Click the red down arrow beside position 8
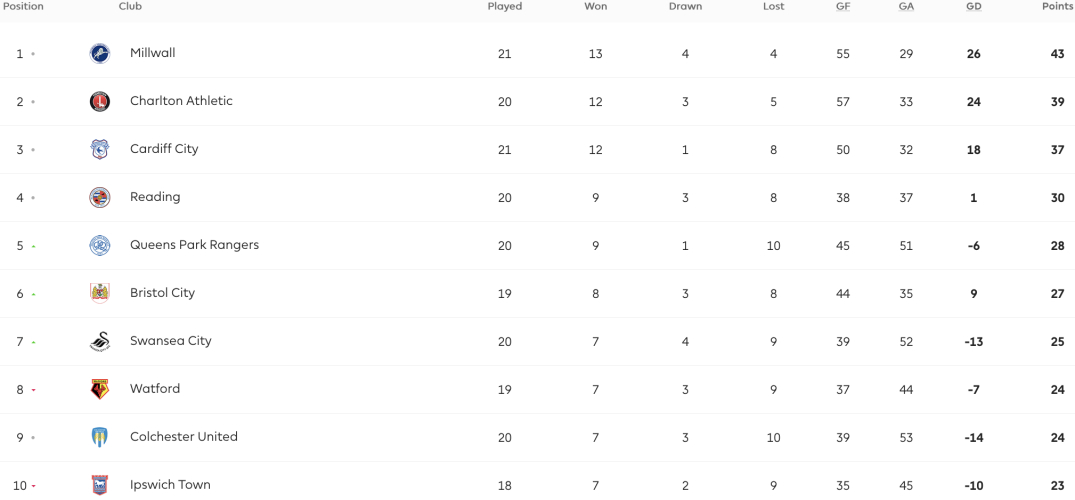The image size is (1075, 500). point(33,390)
